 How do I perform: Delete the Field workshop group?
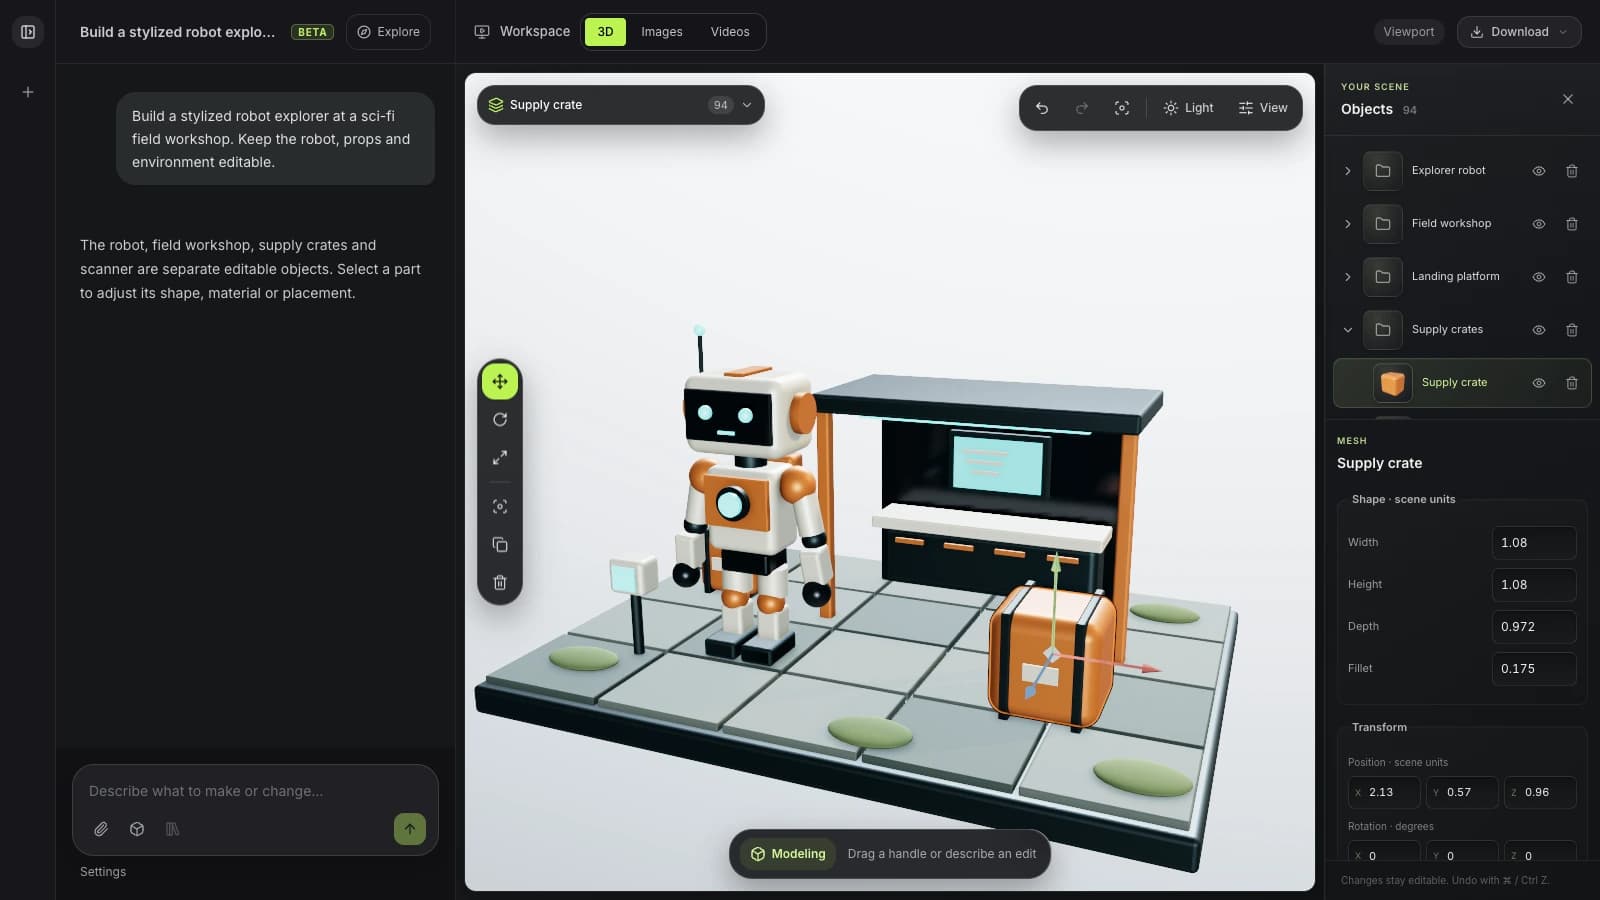(1572, 224)
